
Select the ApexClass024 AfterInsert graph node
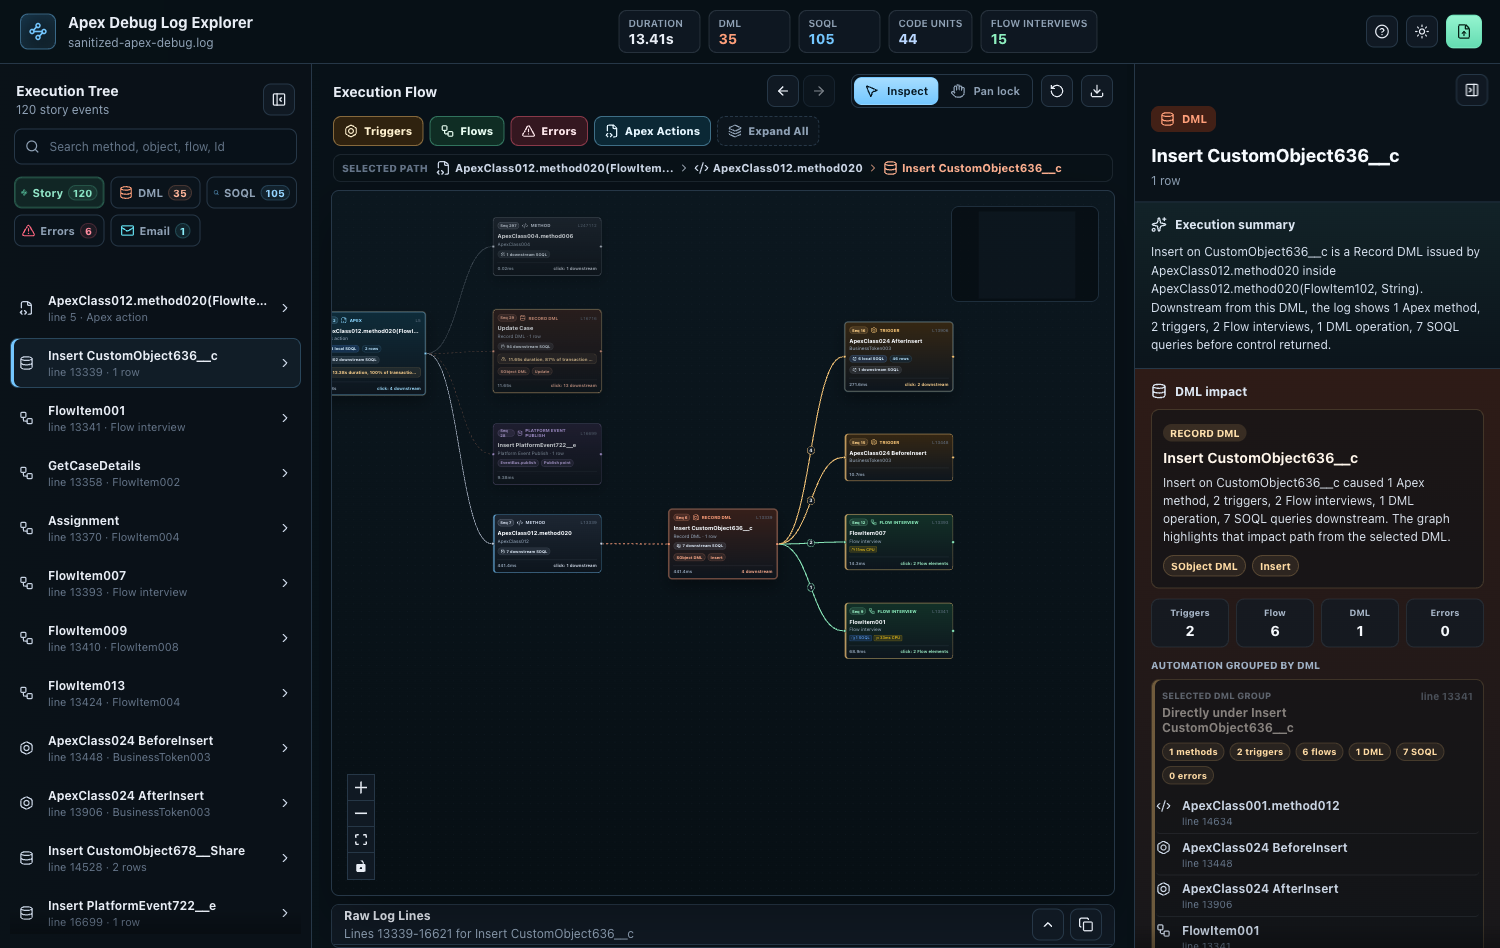(x=899, y=356)
